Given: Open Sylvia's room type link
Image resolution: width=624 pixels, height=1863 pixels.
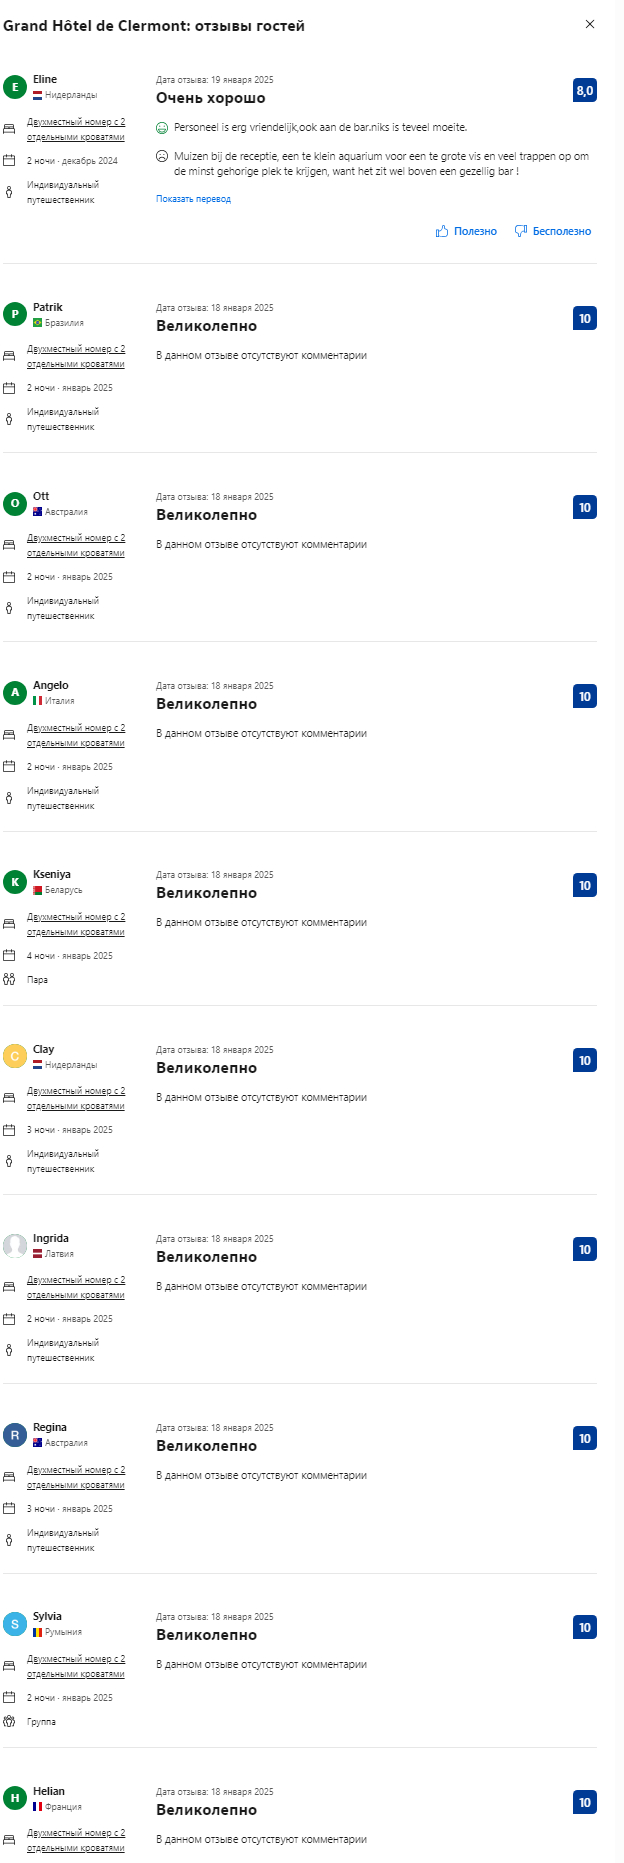Looking at the screenshot, I should tap(76, 1666).
